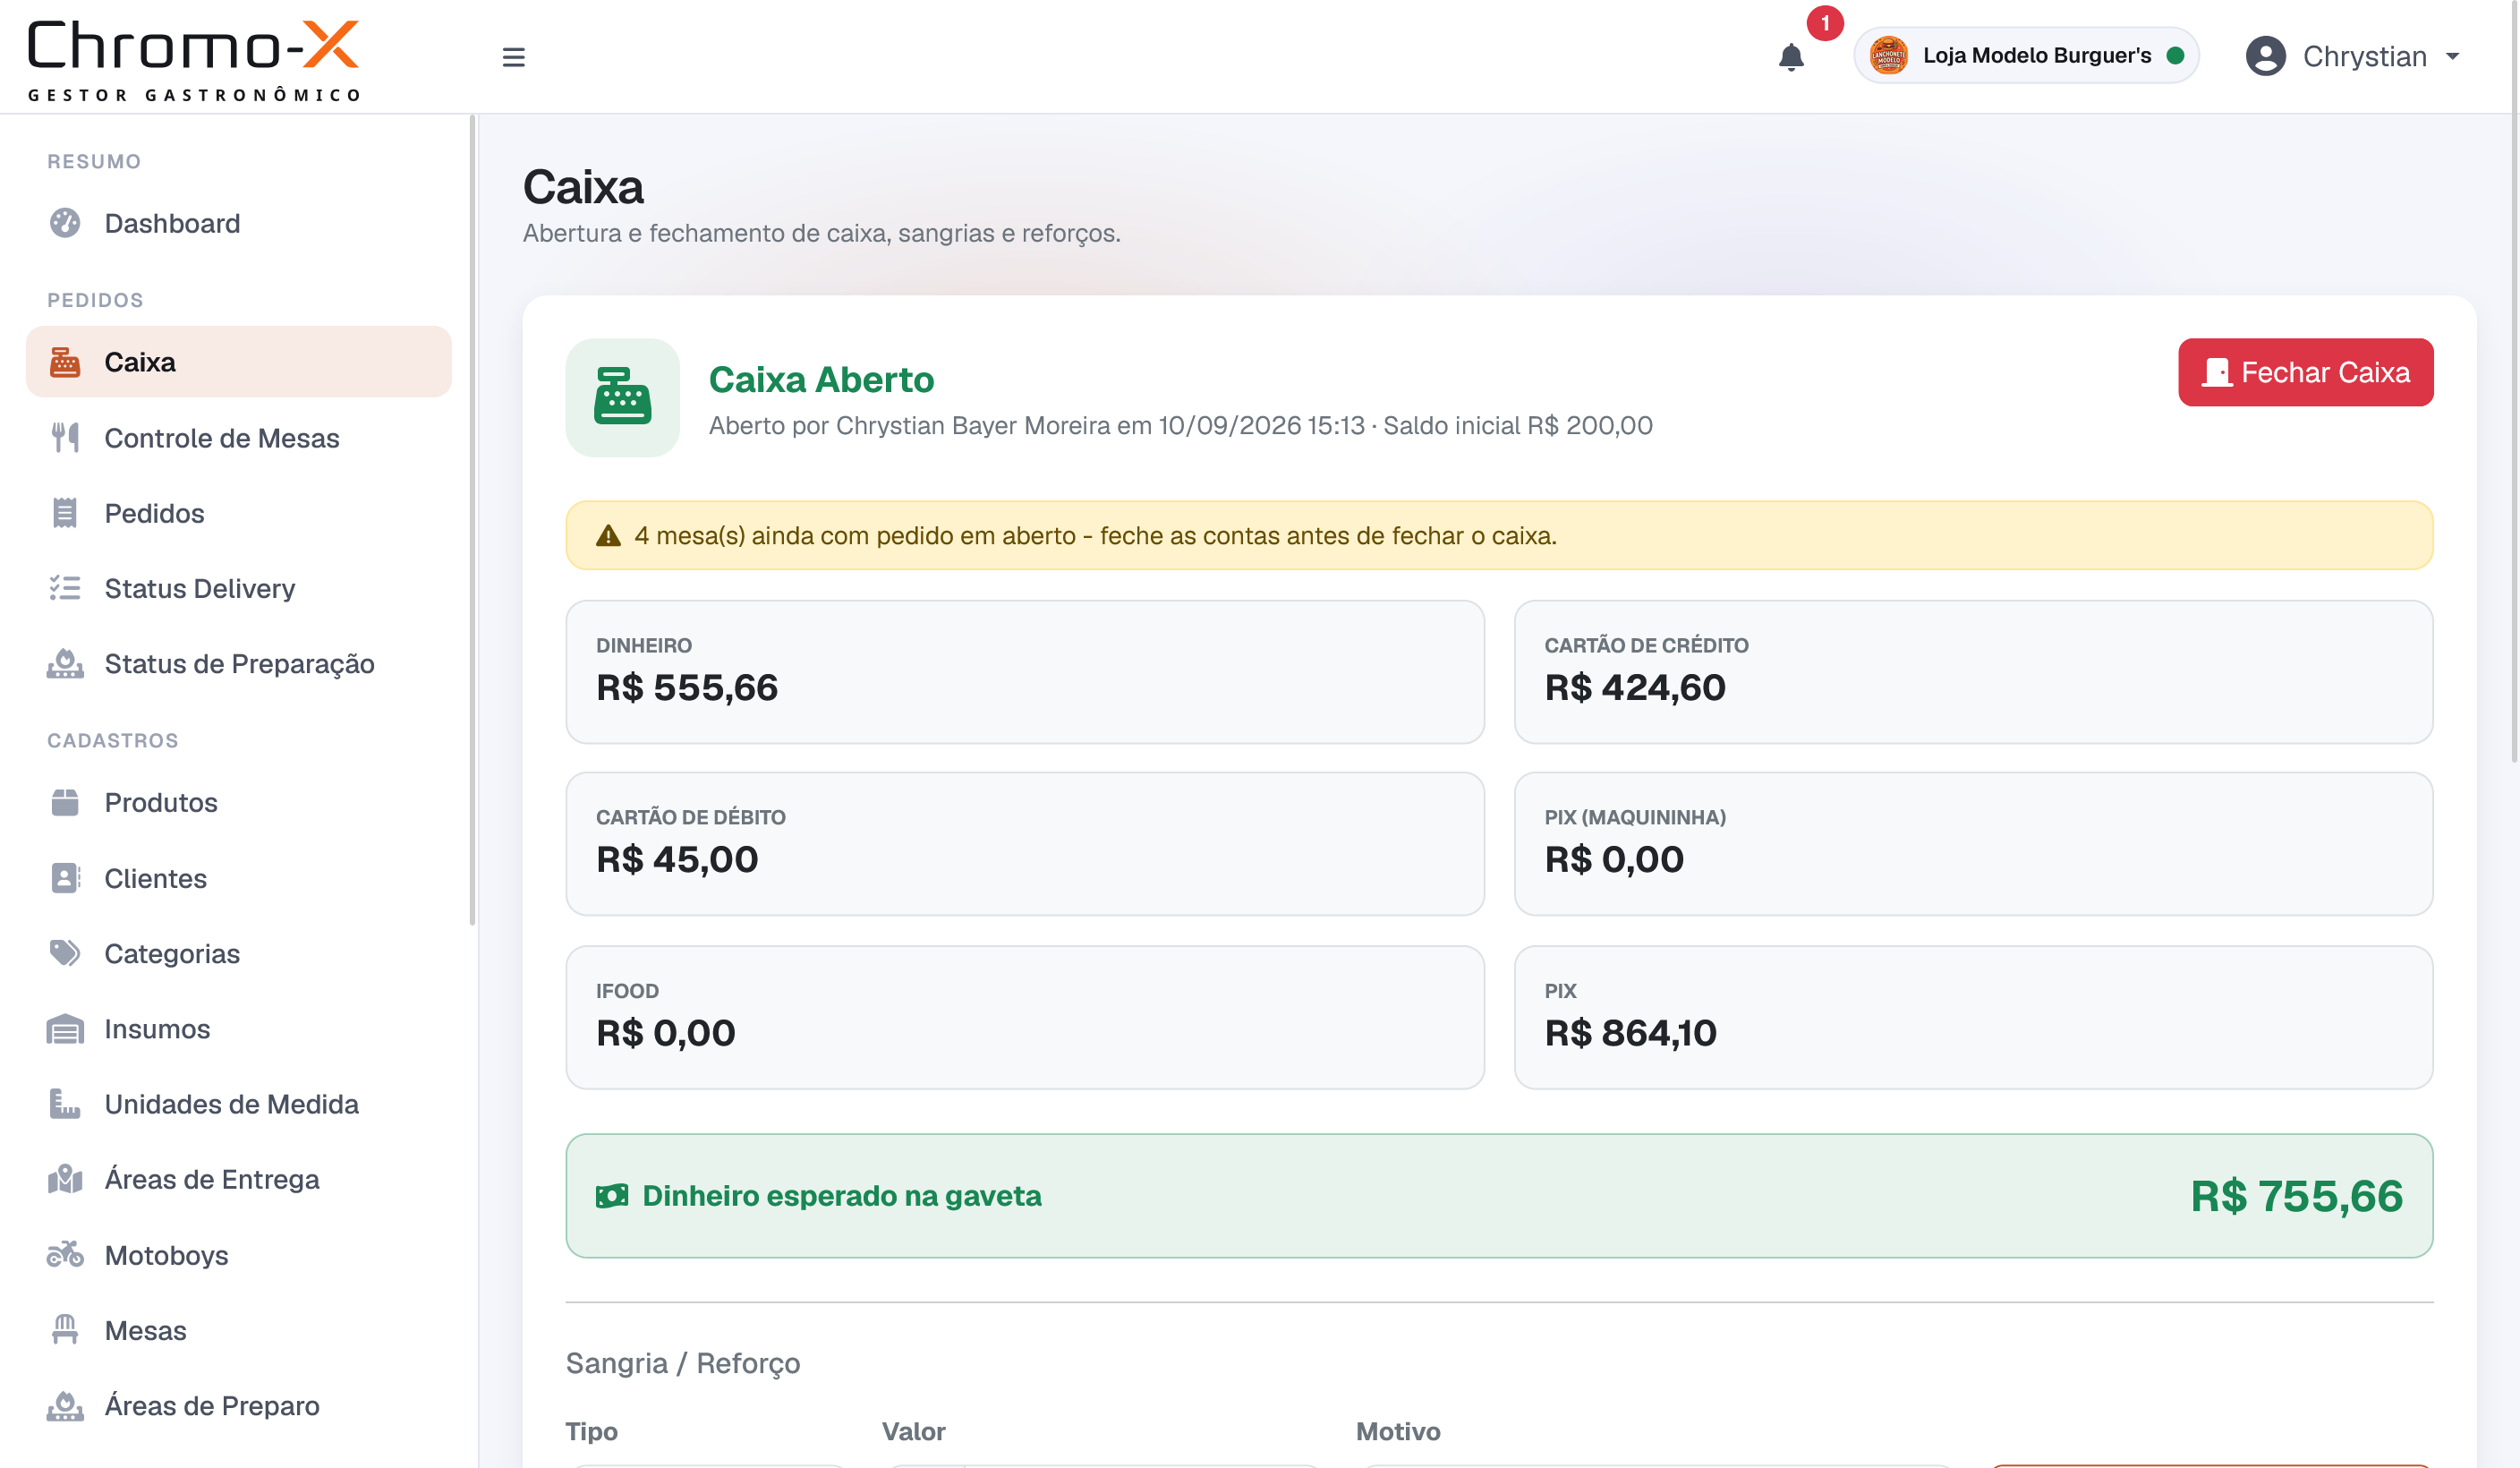Click the page vertical scrollbar
The width and height of the screenshot is (2520, 1468).
[x=2514, y=383]
